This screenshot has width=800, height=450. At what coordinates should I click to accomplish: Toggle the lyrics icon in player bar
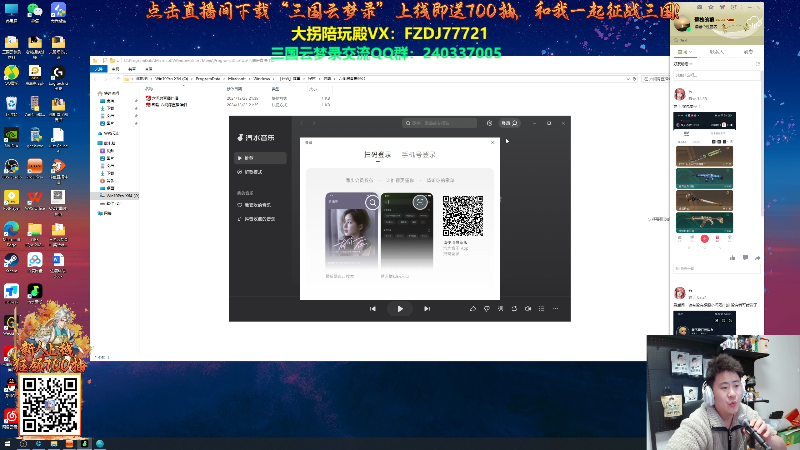point(501,309)
